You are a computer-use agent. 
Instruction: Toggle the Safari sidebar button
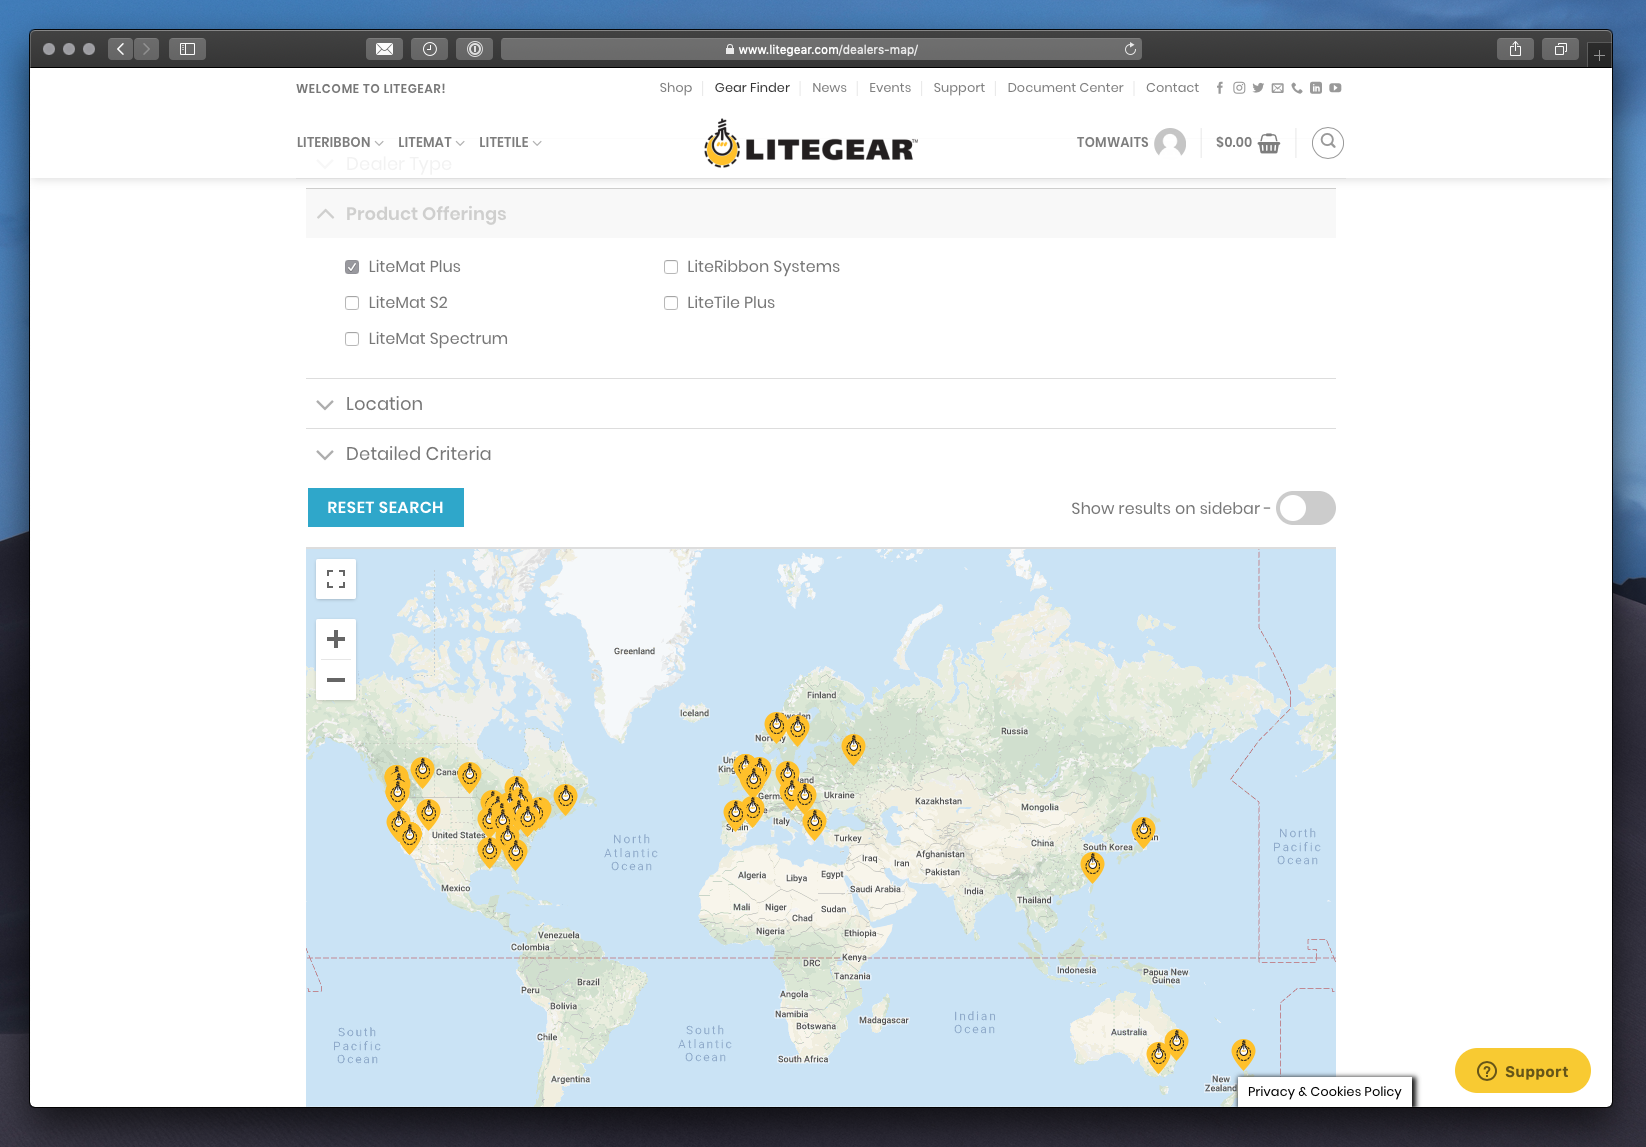click(187, 49)
